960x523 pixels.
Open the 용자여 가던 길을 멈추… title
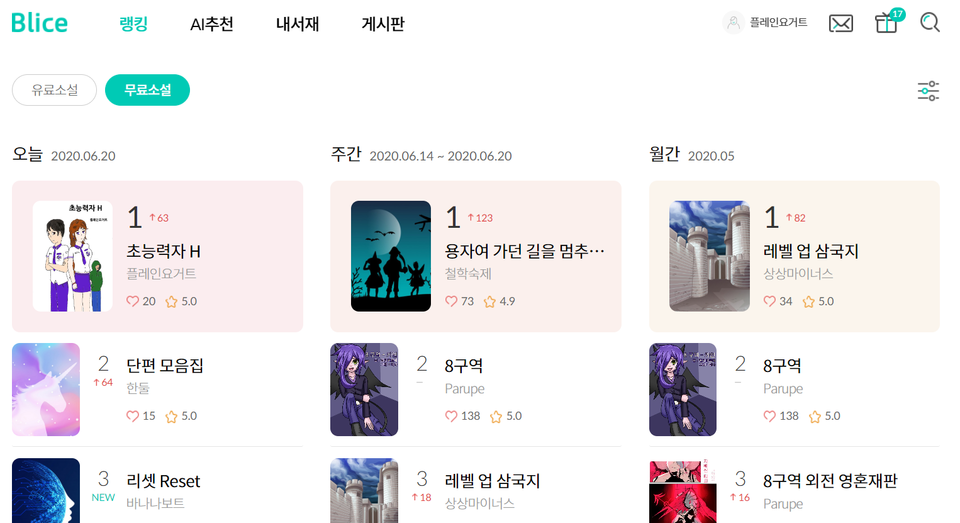coord(525,251)
